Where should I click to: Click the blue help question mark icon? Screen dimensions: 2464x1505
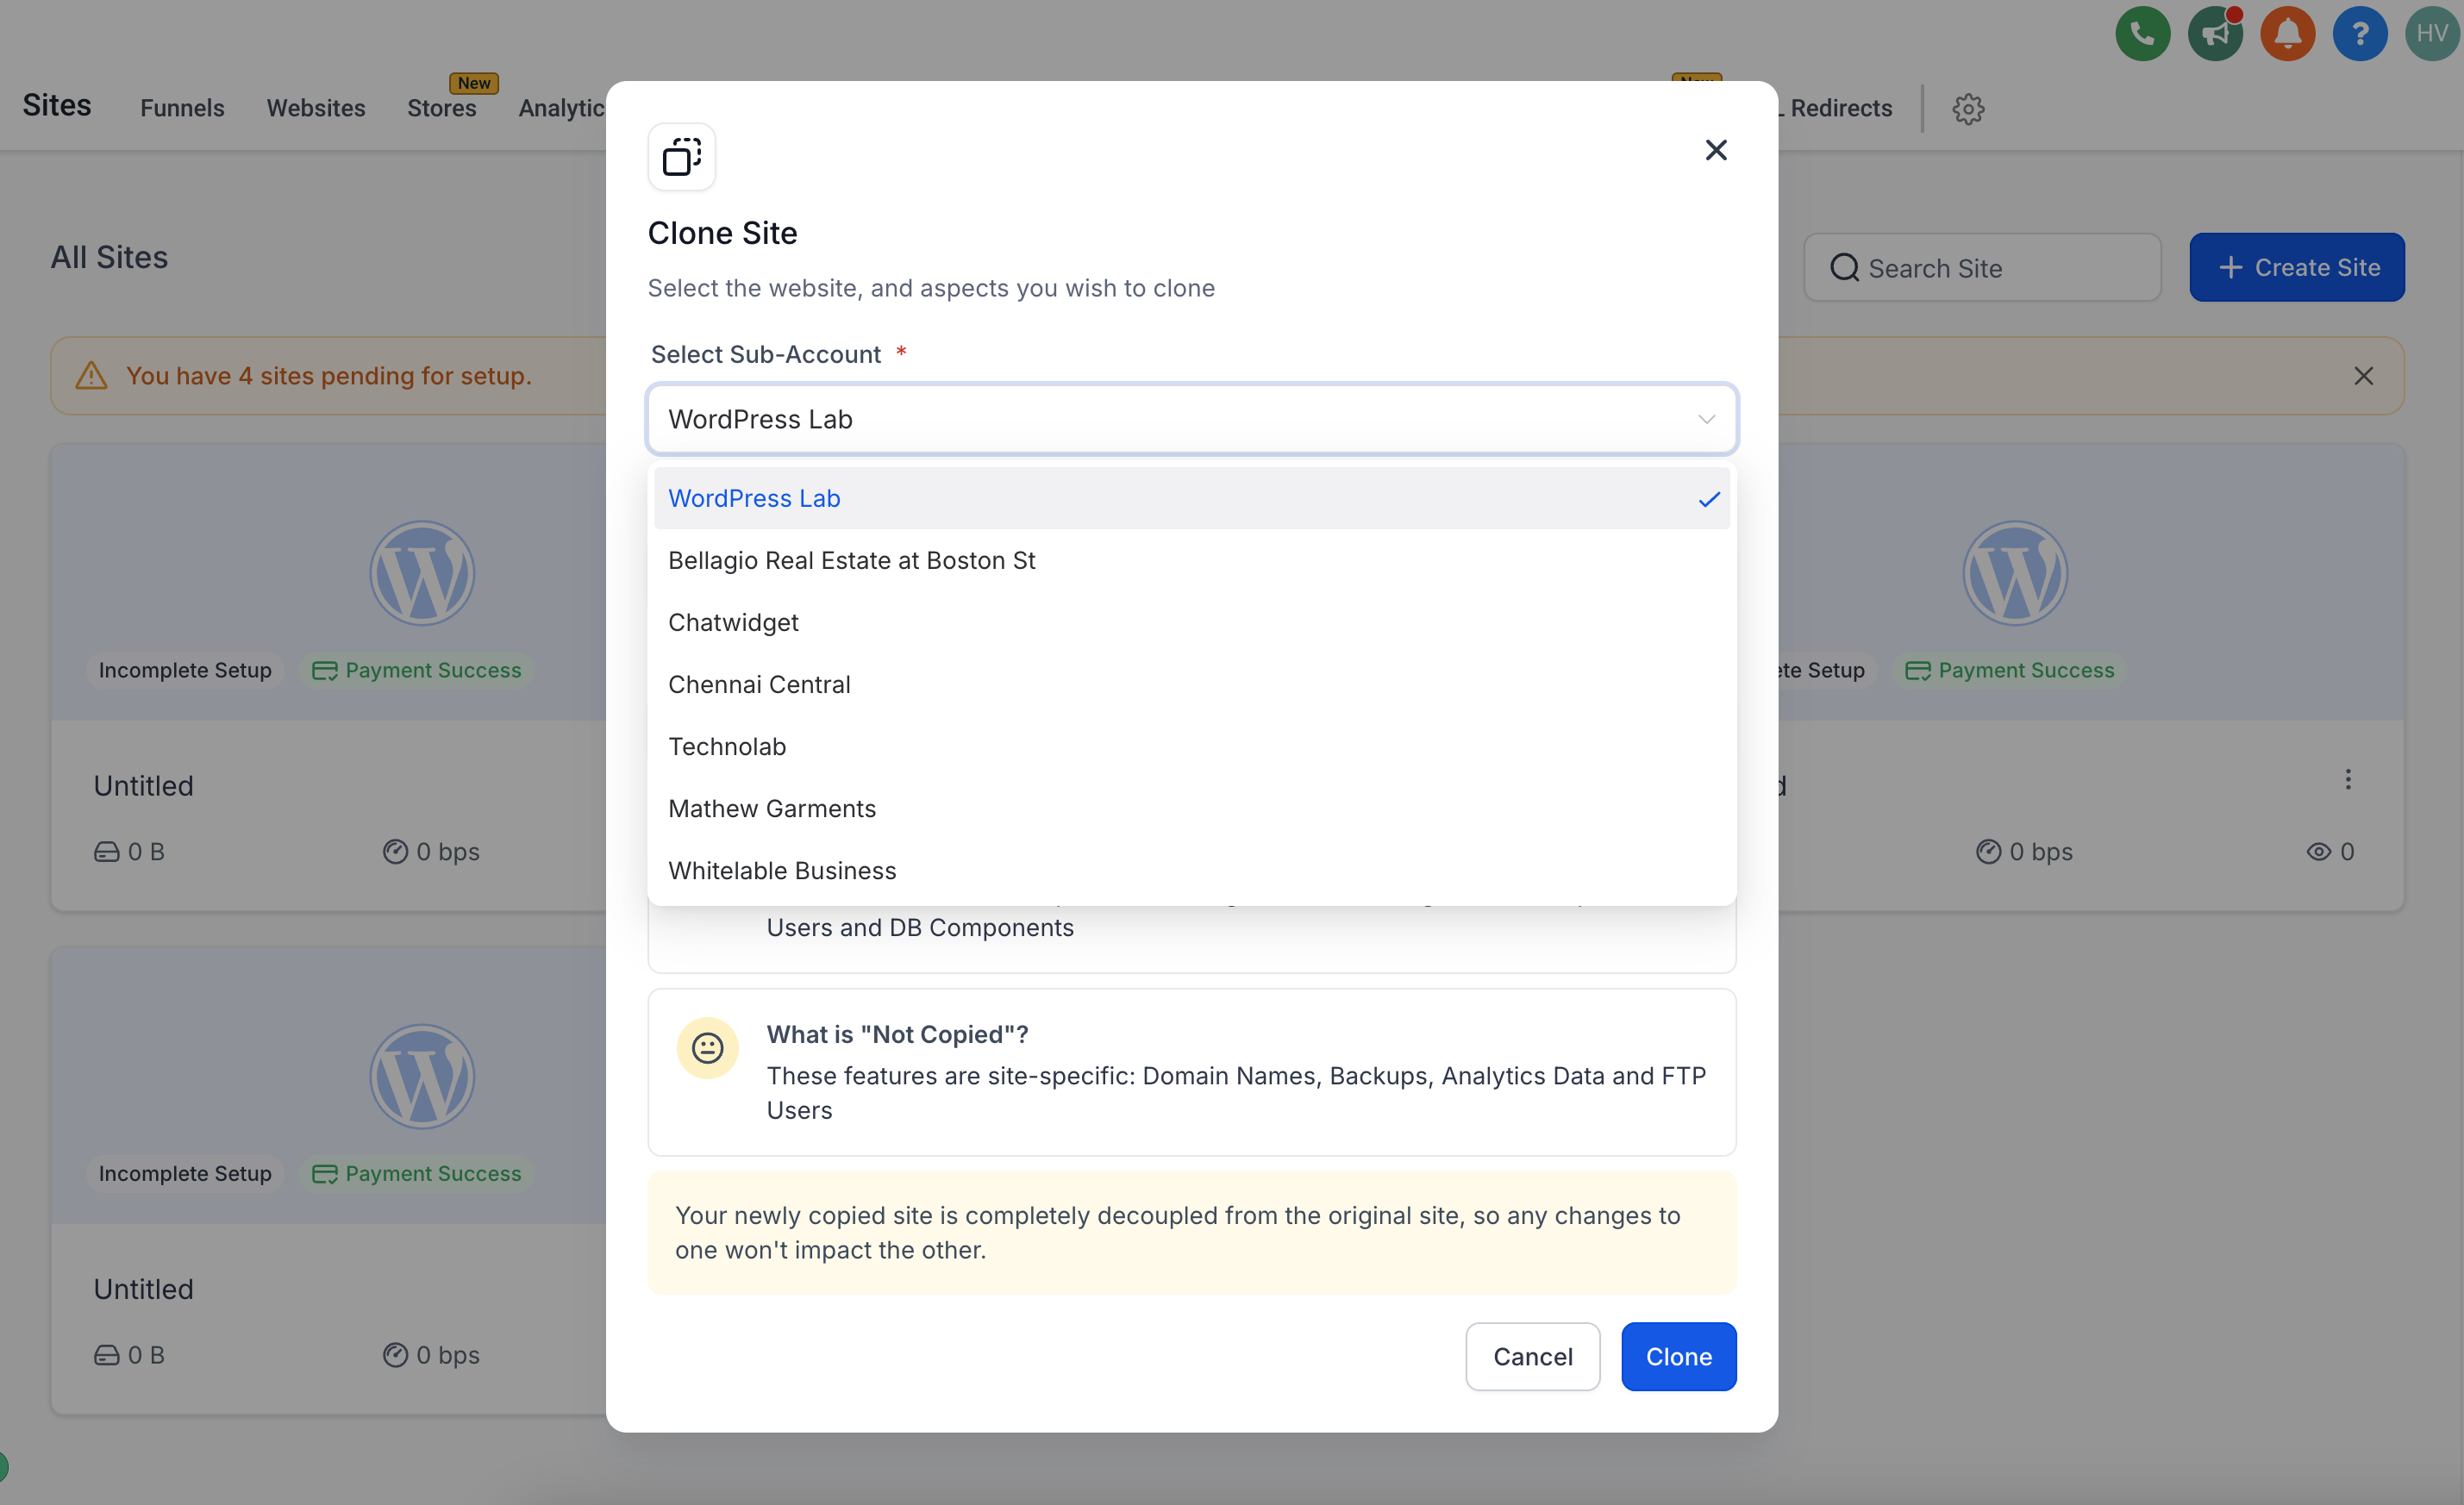[x=2360, y=34]
